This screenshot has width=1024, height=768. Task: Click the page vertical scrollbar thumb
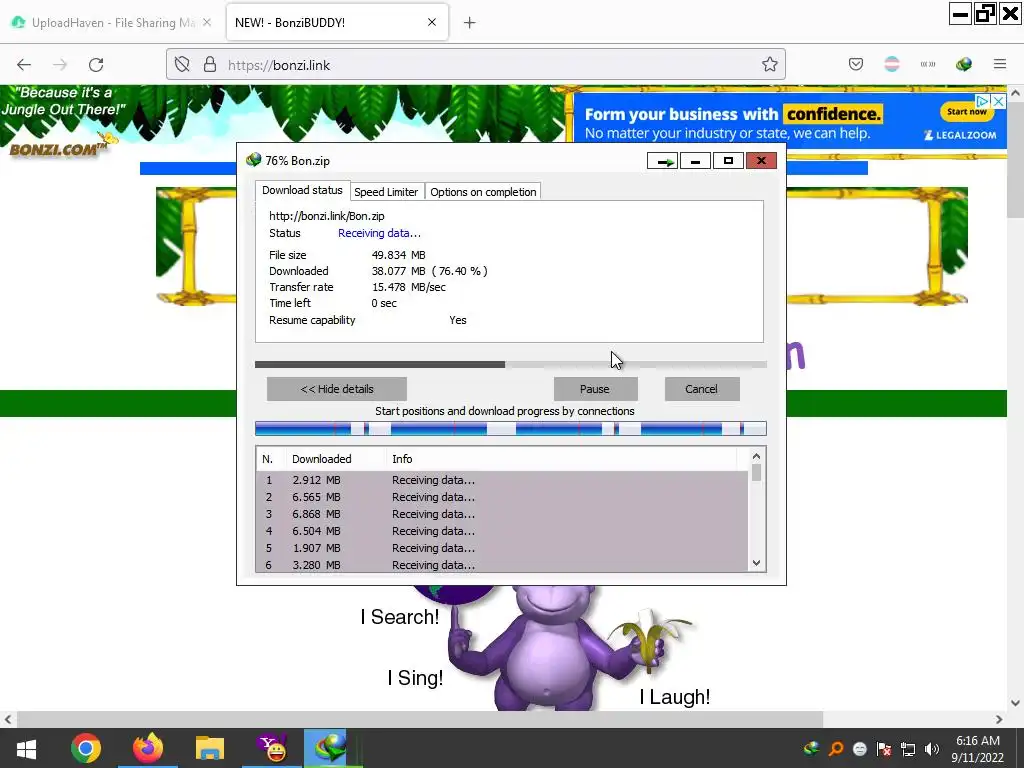click(x=1016, y=160)
